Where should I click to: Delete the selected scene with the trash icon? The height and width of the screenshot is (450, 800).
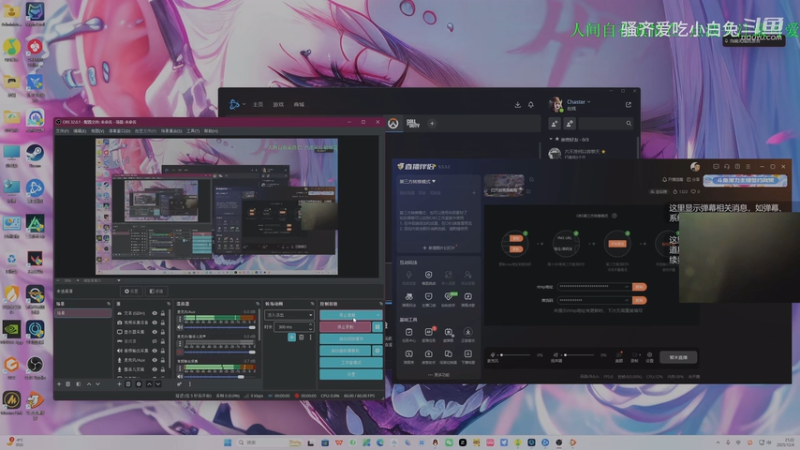coord(68,384)
